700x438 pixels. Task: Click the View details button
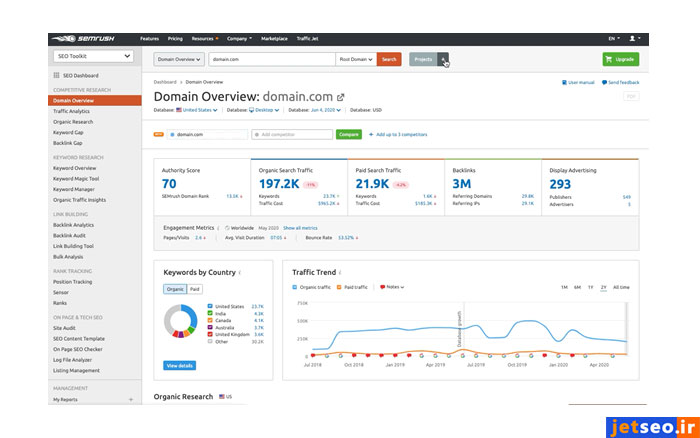pyautogui.click(x=179, y=366)
